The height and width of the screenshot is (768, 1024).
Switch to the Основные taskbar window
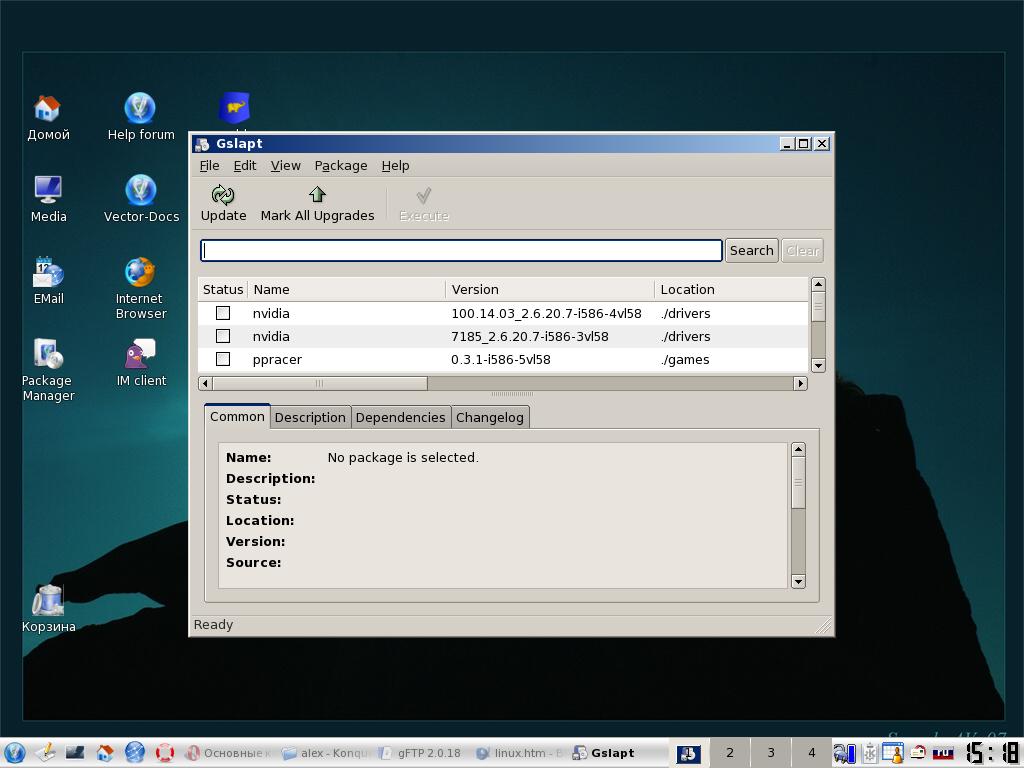pyautogui.click(x=228, y=753)
